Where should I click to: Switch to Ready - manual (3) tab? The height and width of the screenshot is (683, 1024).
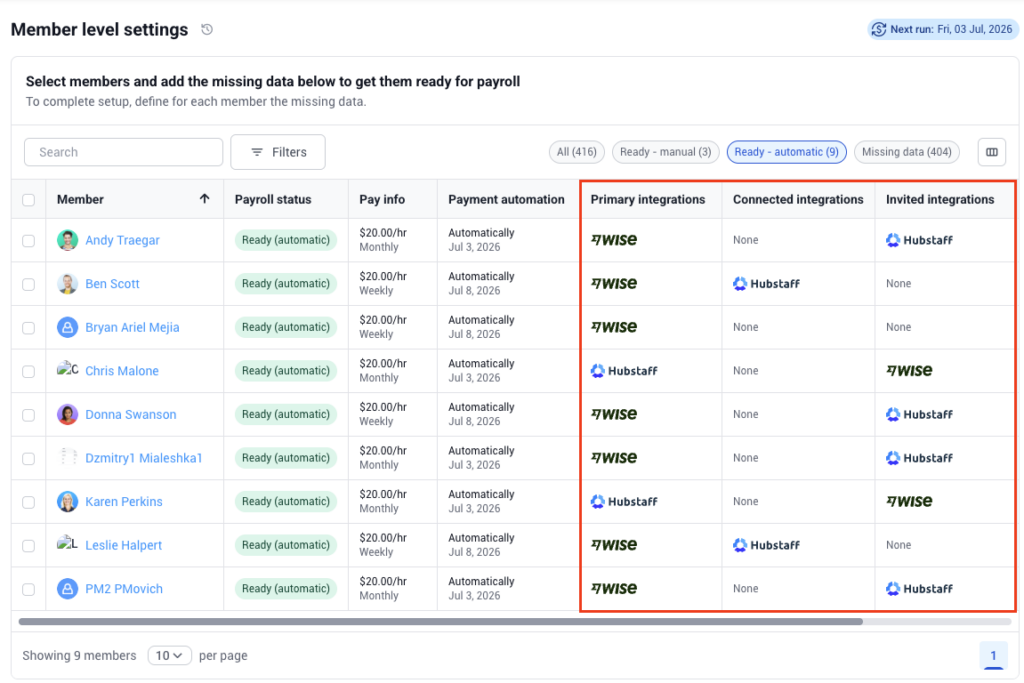(665, 152)
